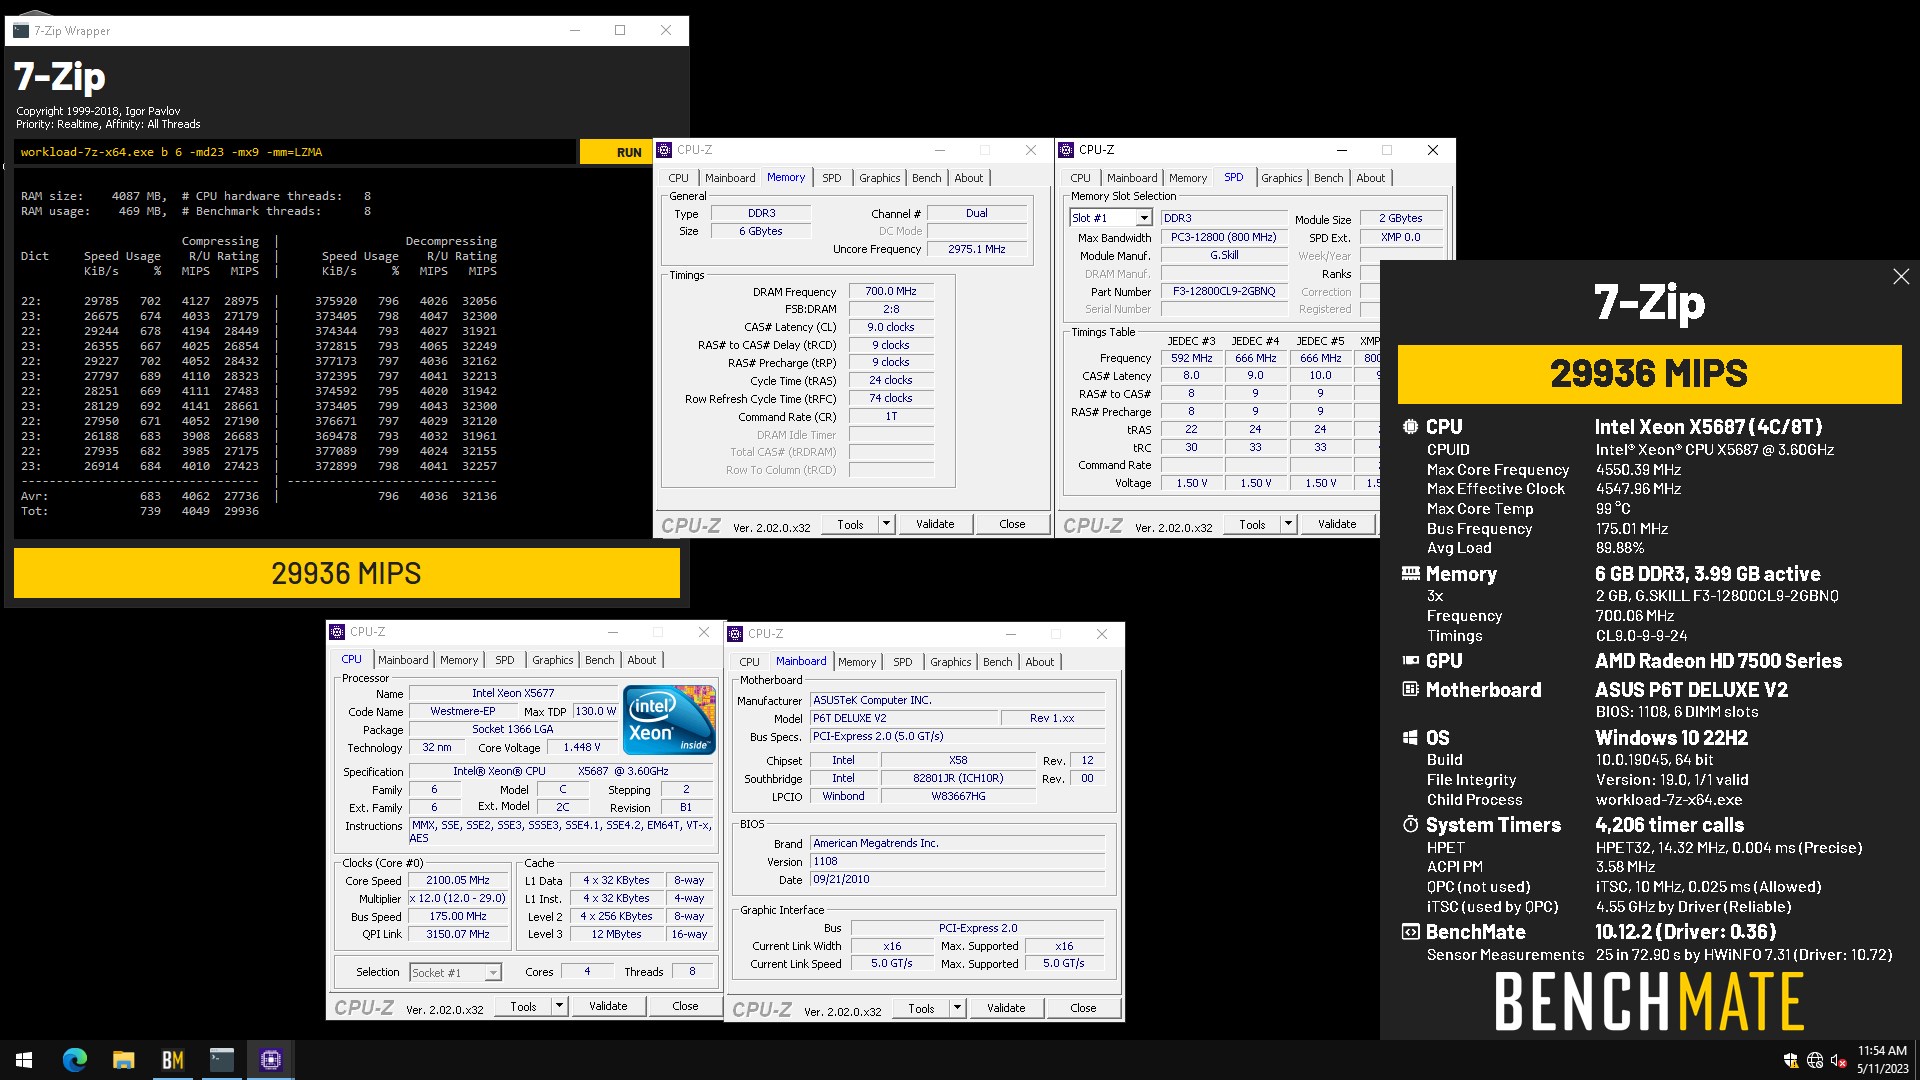Click the BIOS Version 1108 field
The width and height of the screenshot is (1920, 1080).
coord(957,861)
